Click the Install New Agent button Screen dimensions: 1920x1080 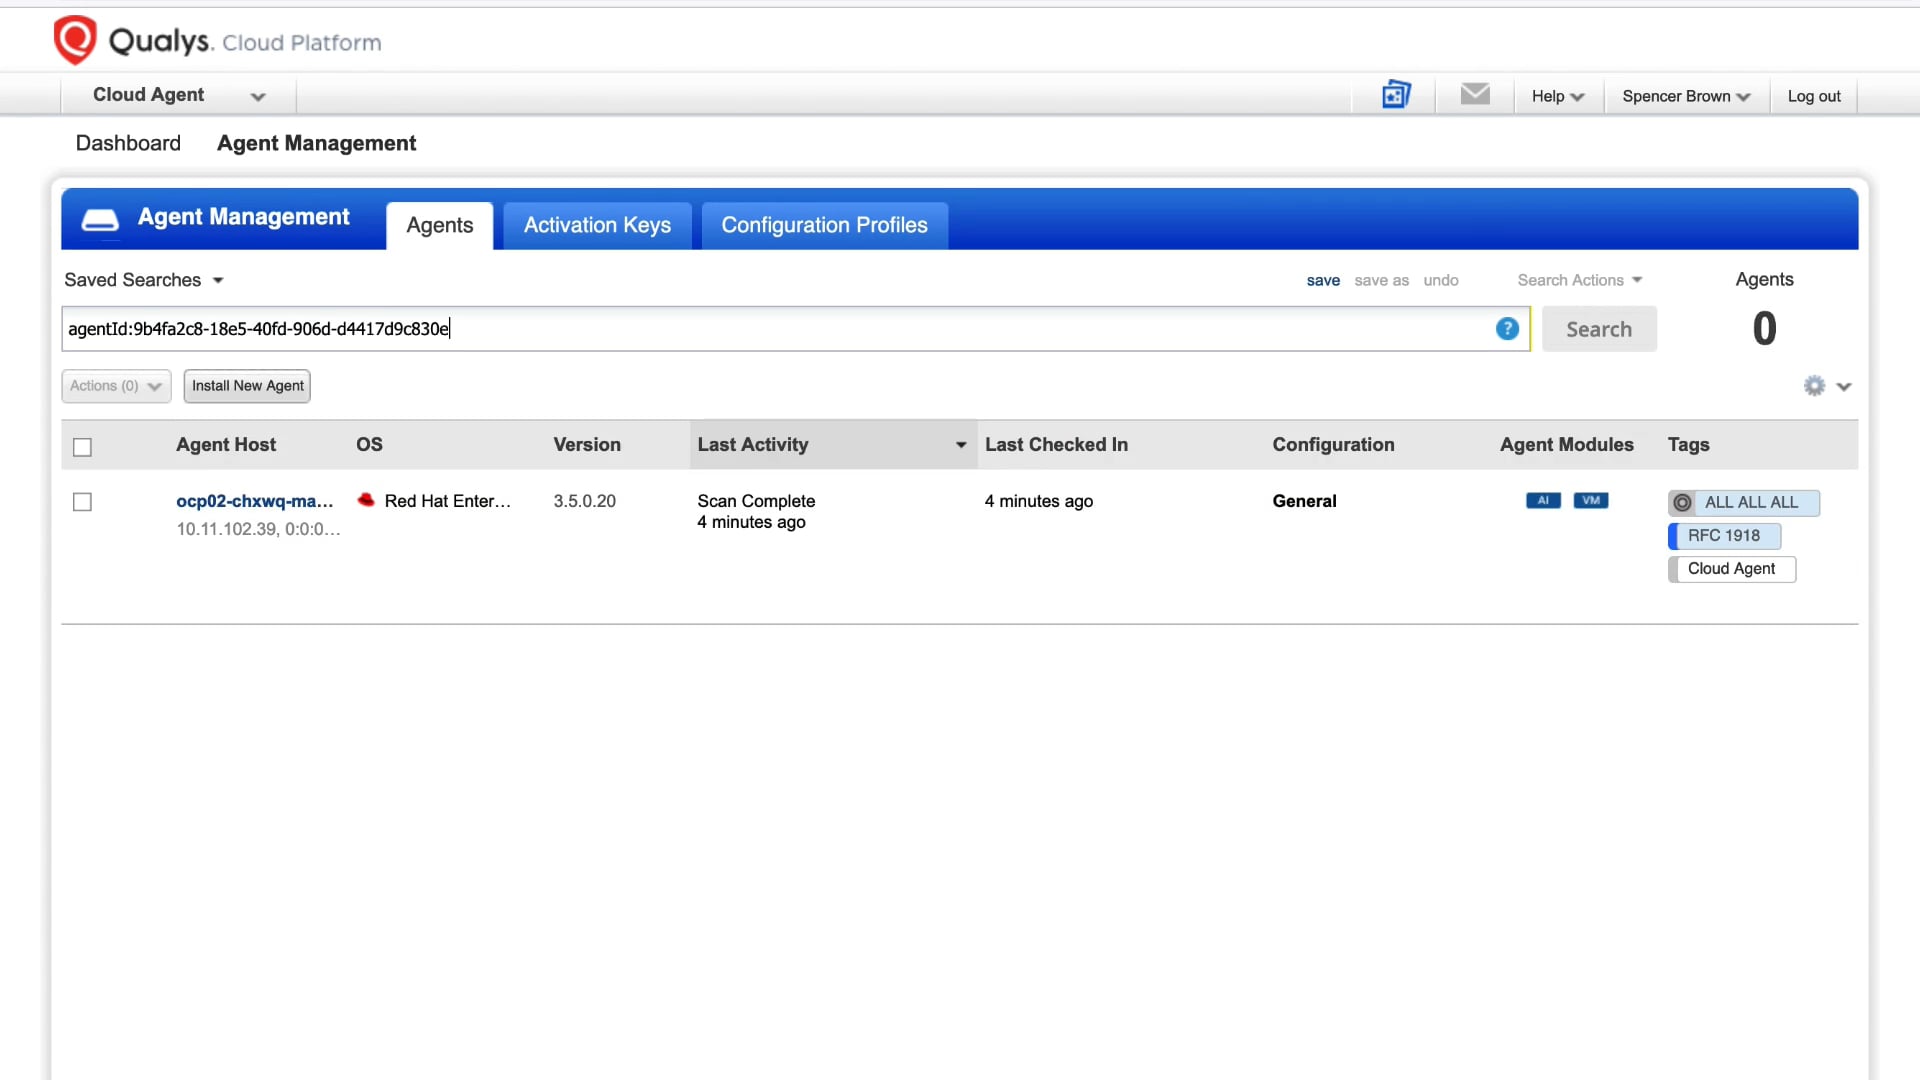click(248, 385)
